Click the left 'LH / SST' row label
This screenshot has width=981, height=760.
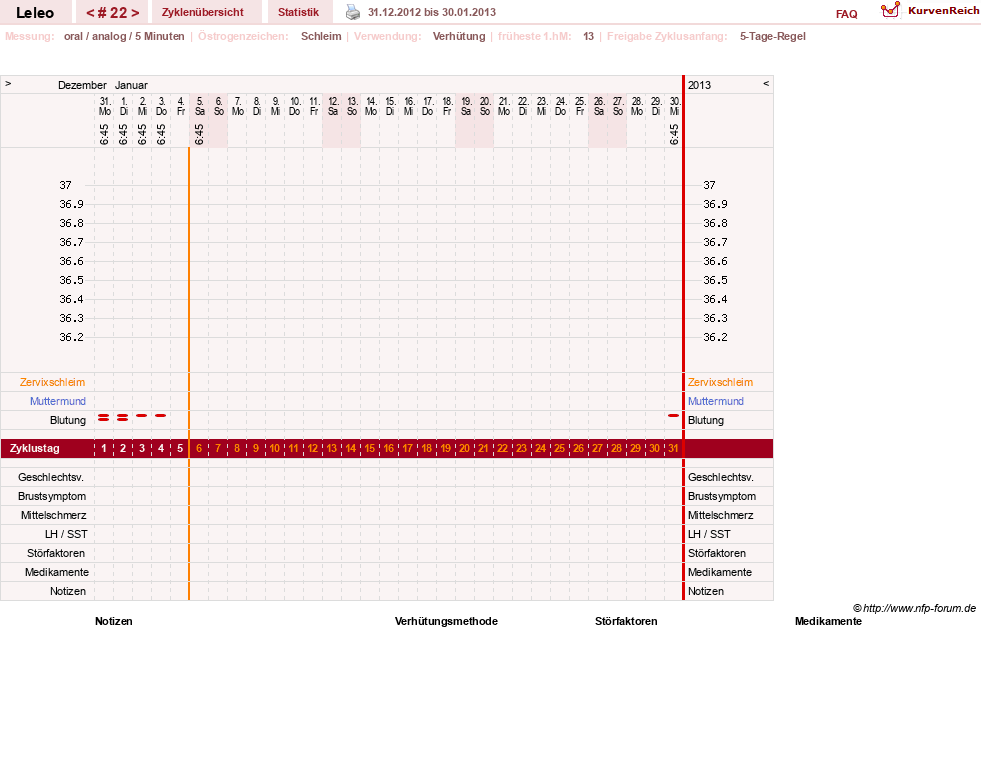(x=66, y=534)
